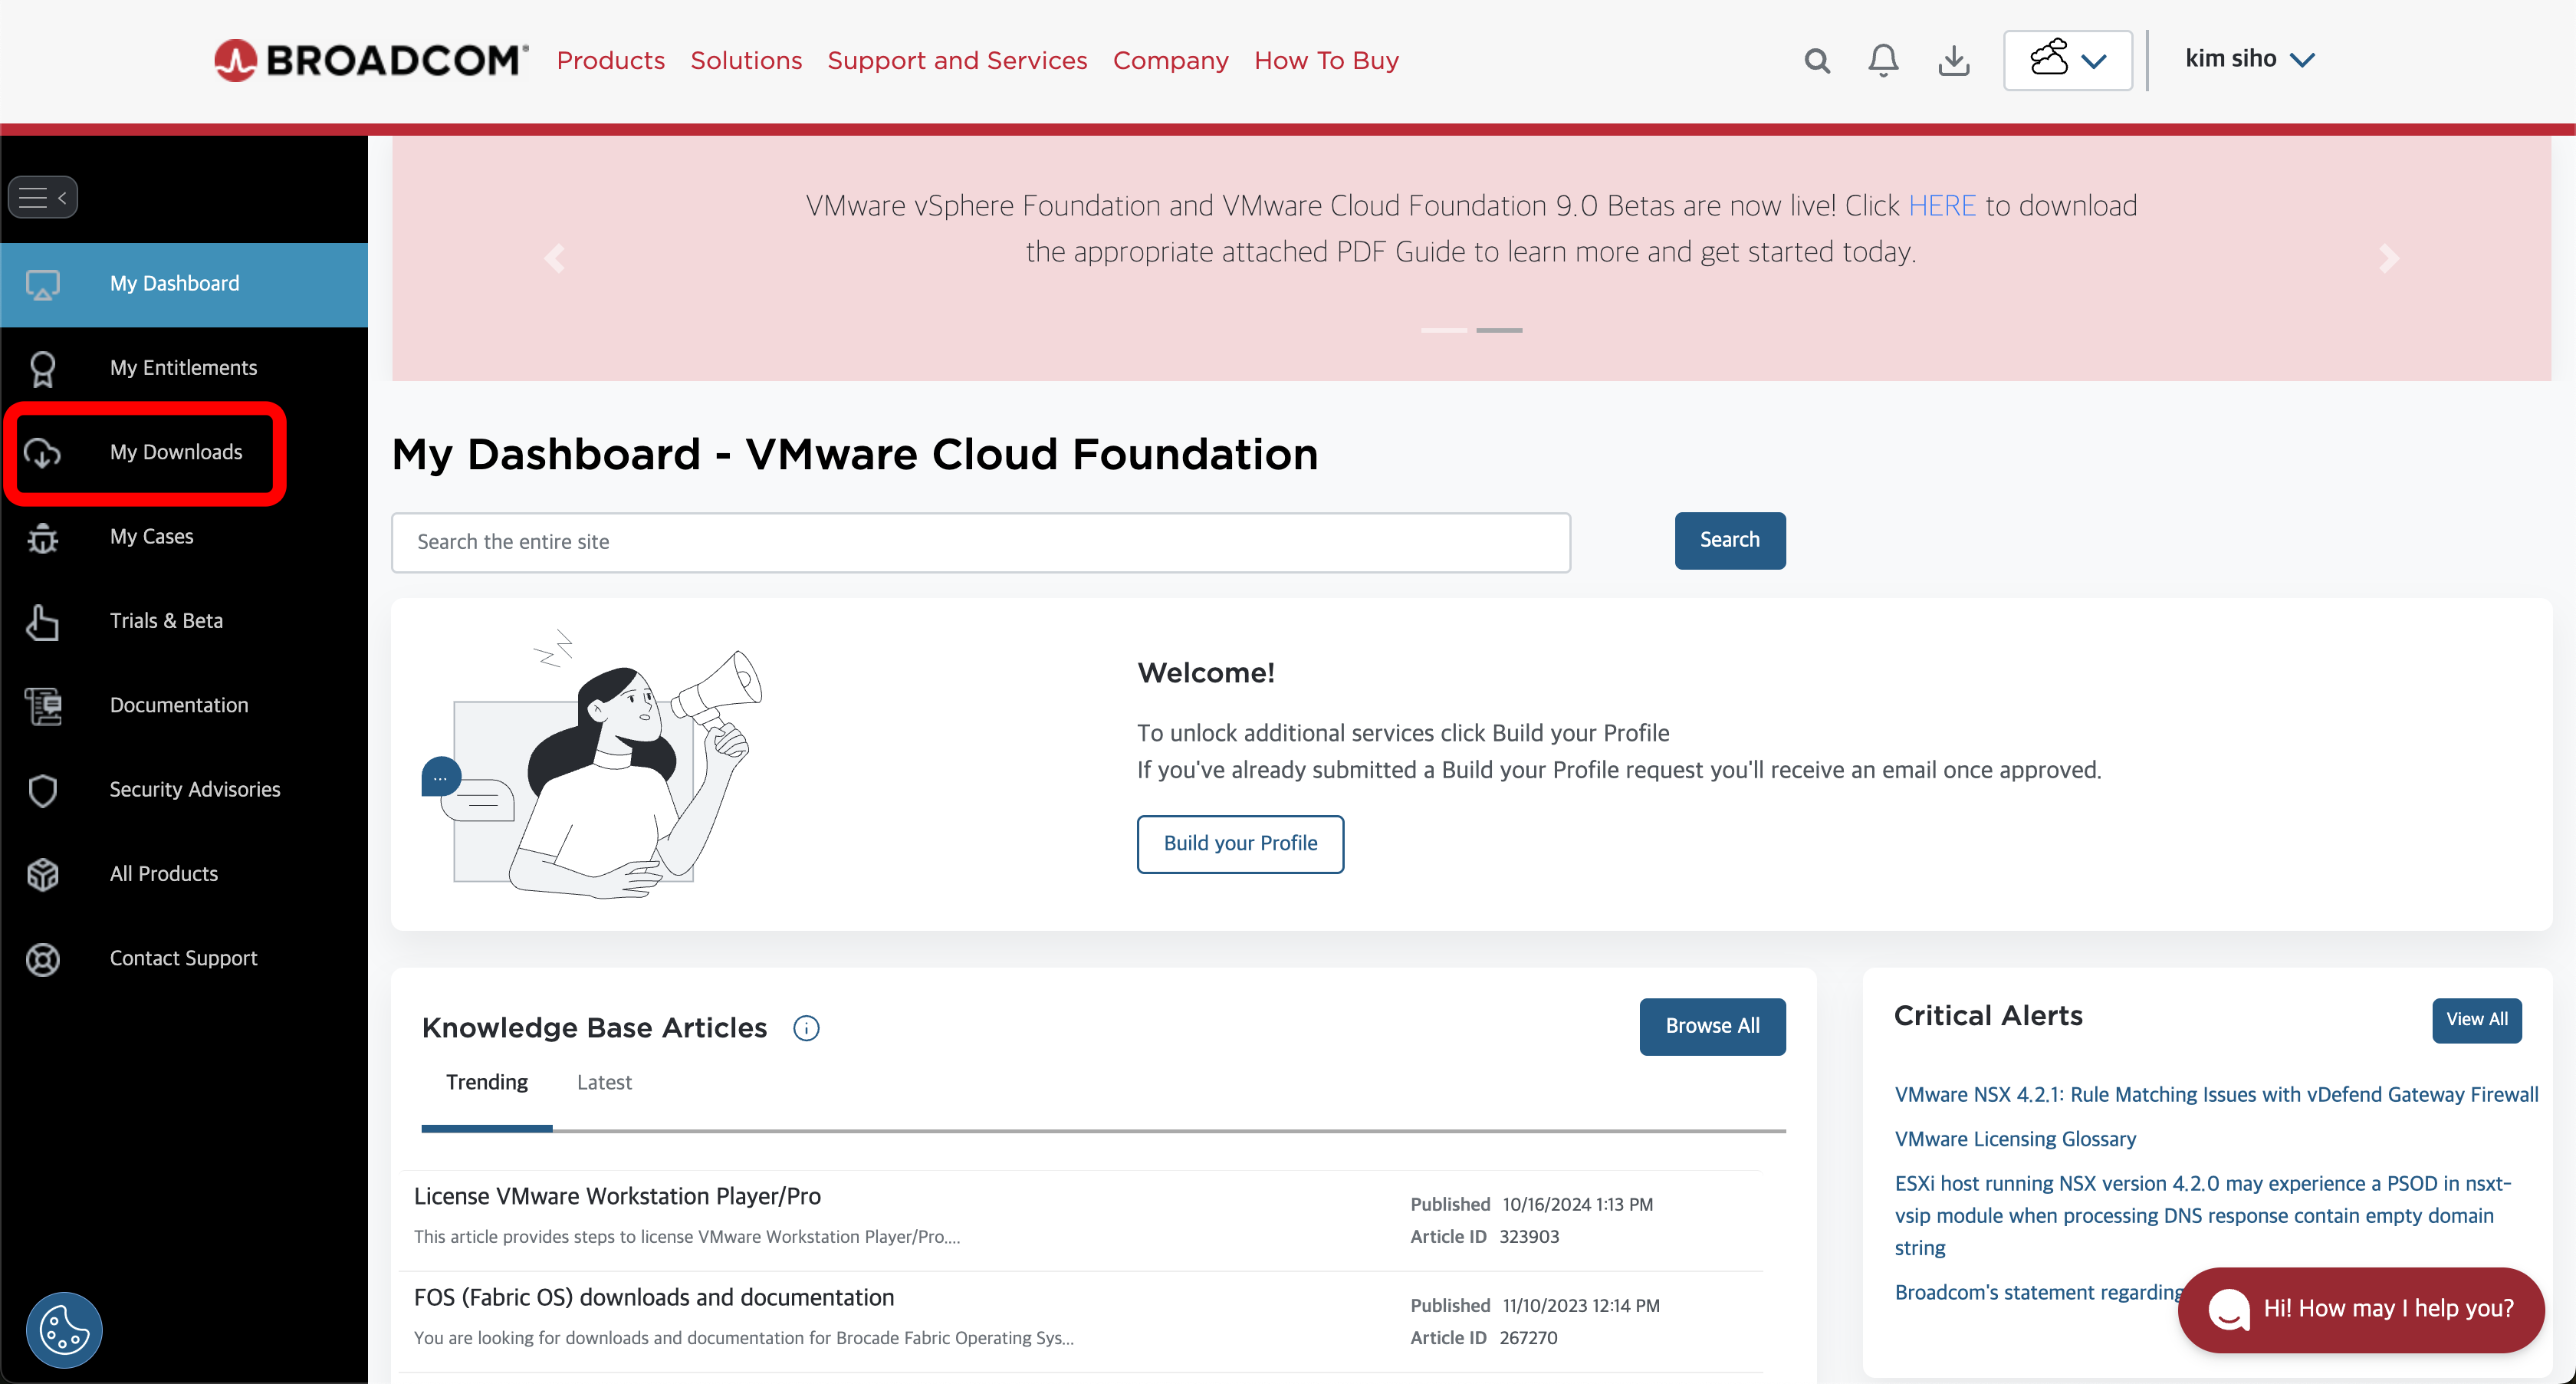Image resolution: width=2576 pixels, height=1384 pixels.
Task: Open the Company menu
Action: [1170, 61]
